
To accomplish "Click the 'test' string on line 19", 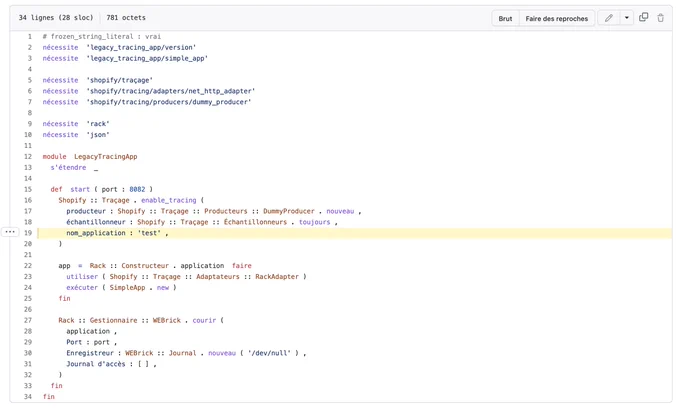I will point(149,233).
